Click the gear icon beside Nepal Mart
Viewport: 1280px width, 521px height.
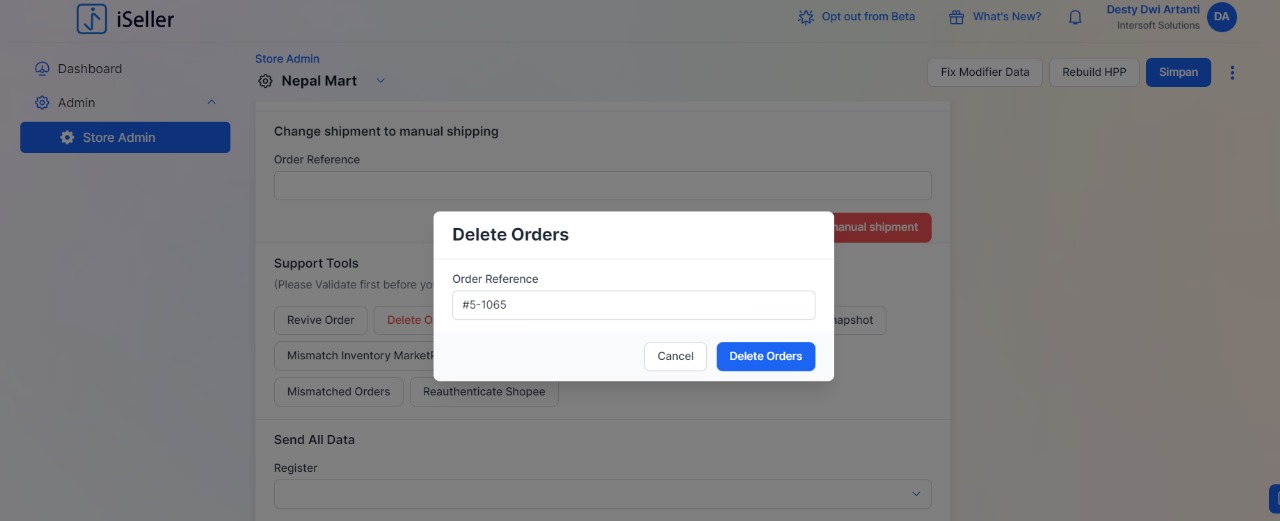265,81
